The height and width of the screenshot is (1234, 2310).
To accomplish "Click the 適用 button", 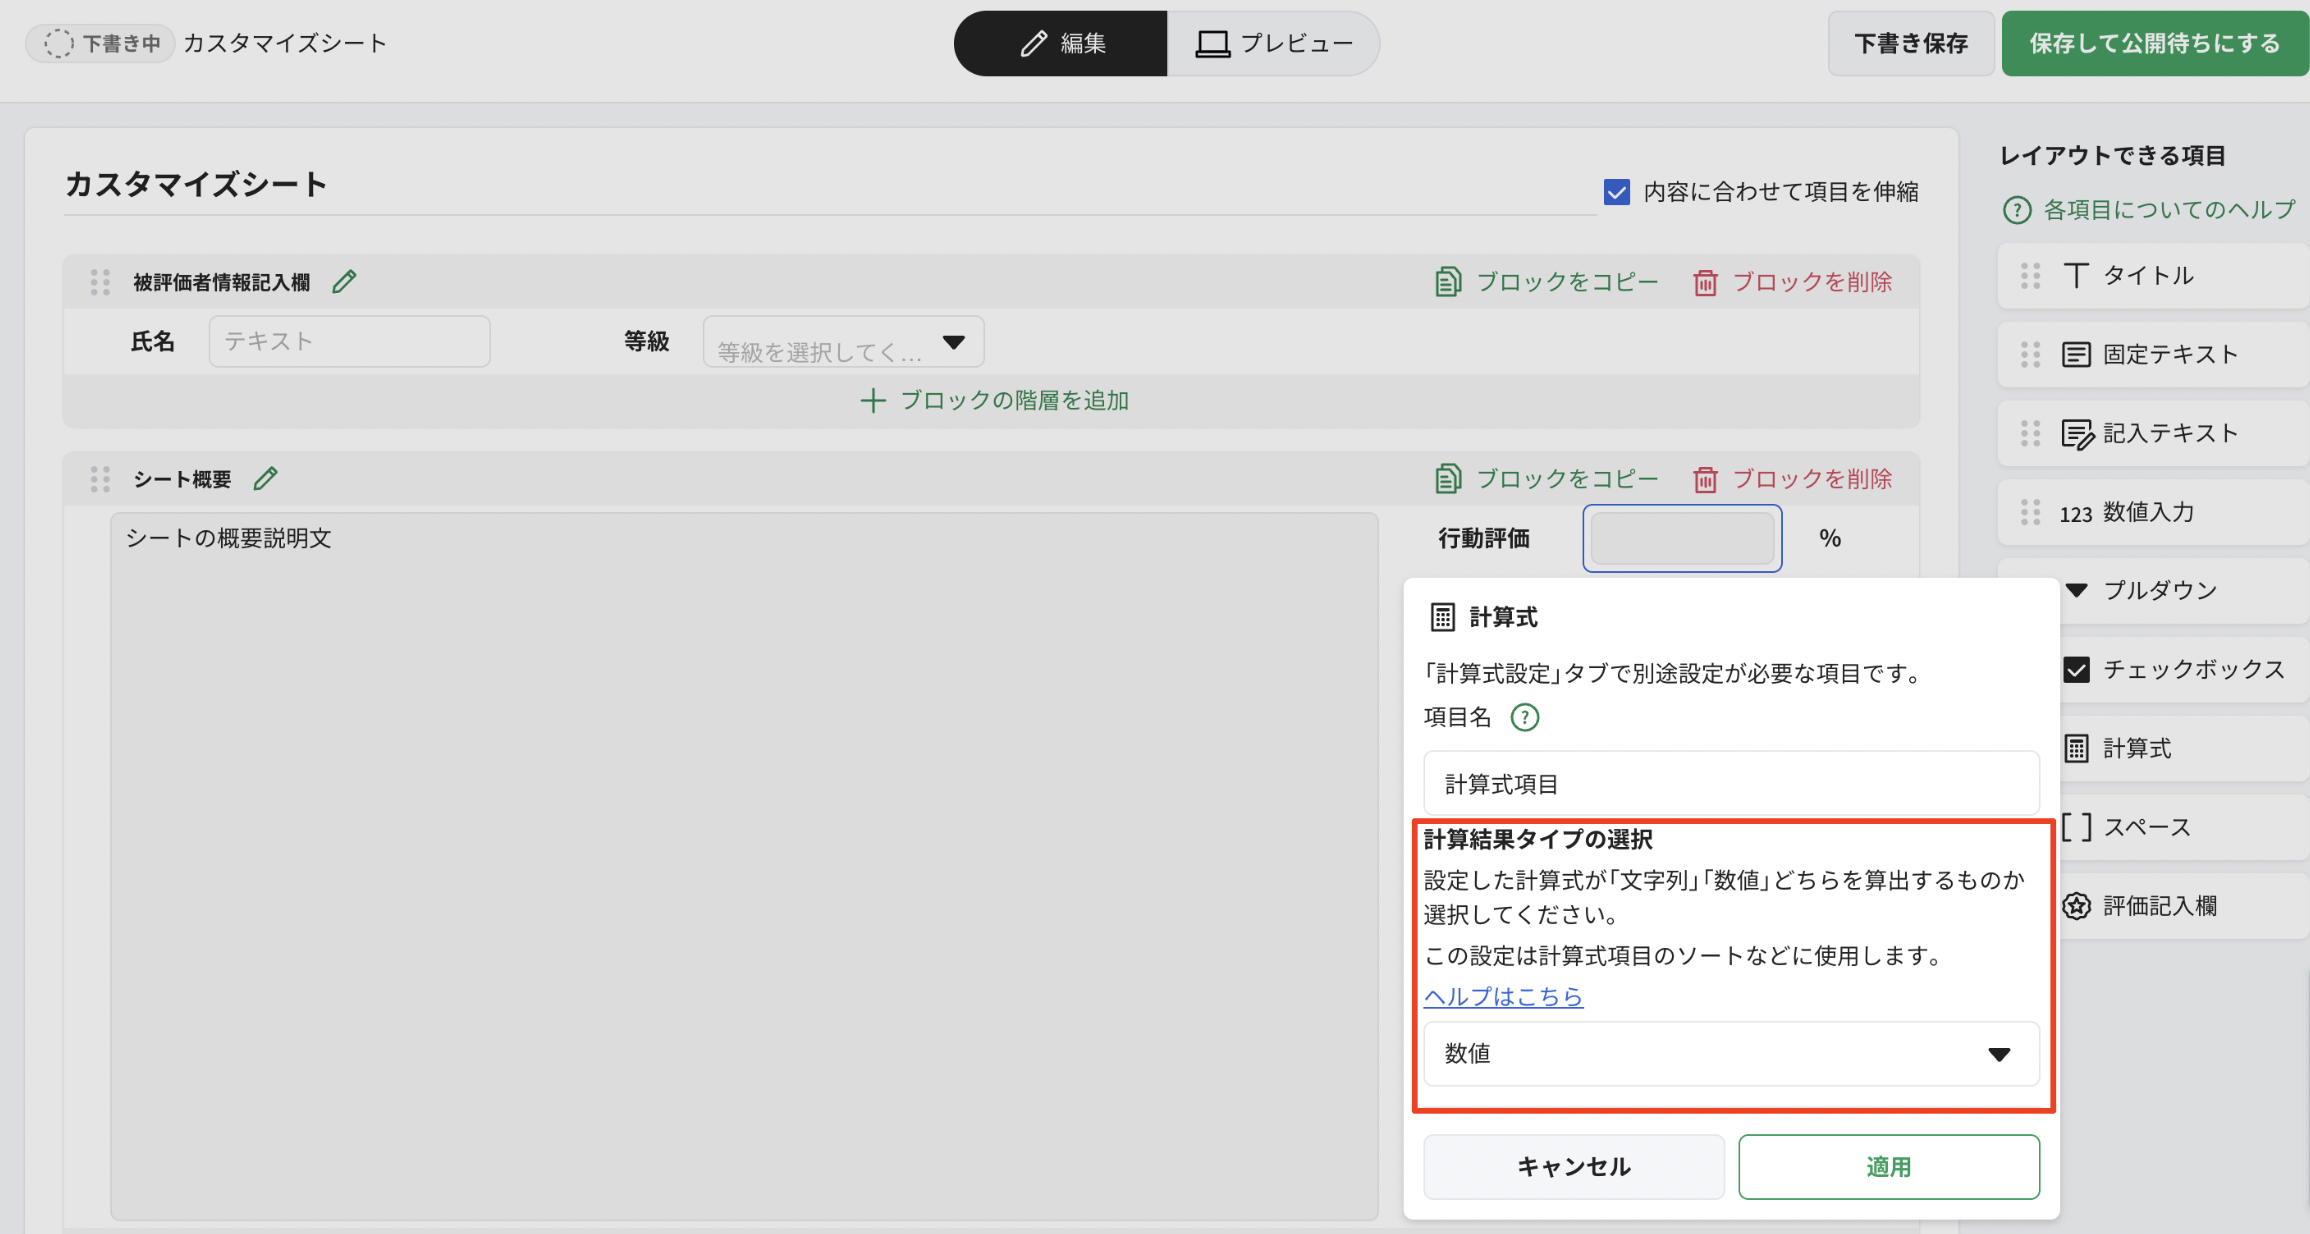I will click(1888, 1167).
